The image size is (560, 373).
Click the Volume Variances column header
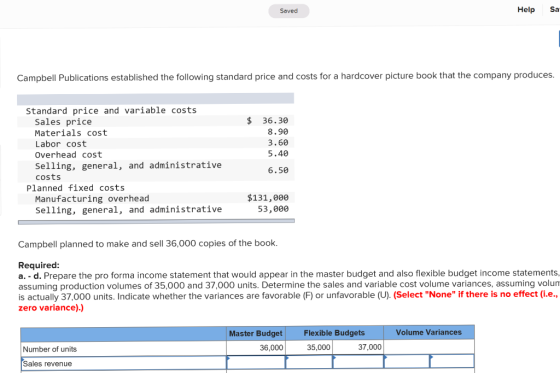click(x=429, y=332)
